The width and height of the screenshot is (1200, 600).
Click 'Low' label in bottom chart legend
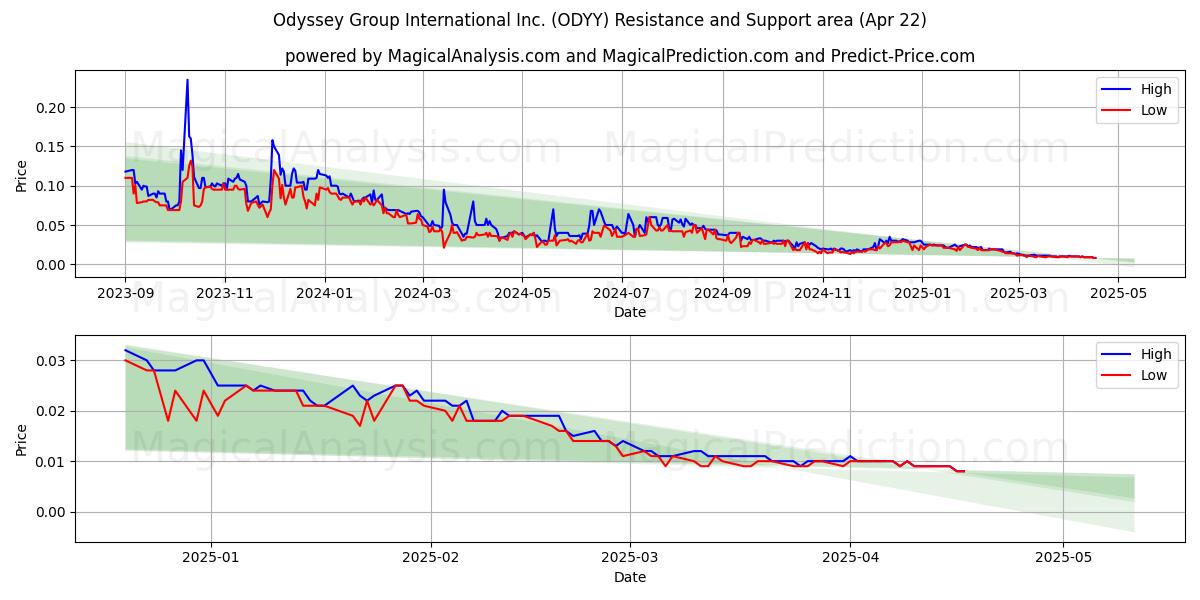tap(1154, 375)
